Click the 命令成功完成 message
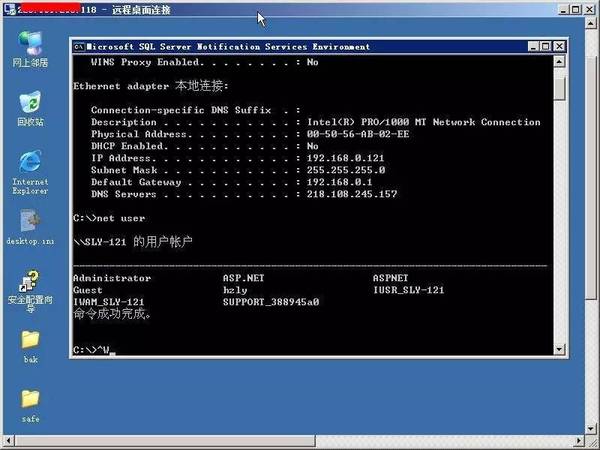 [x=112, y=314]
